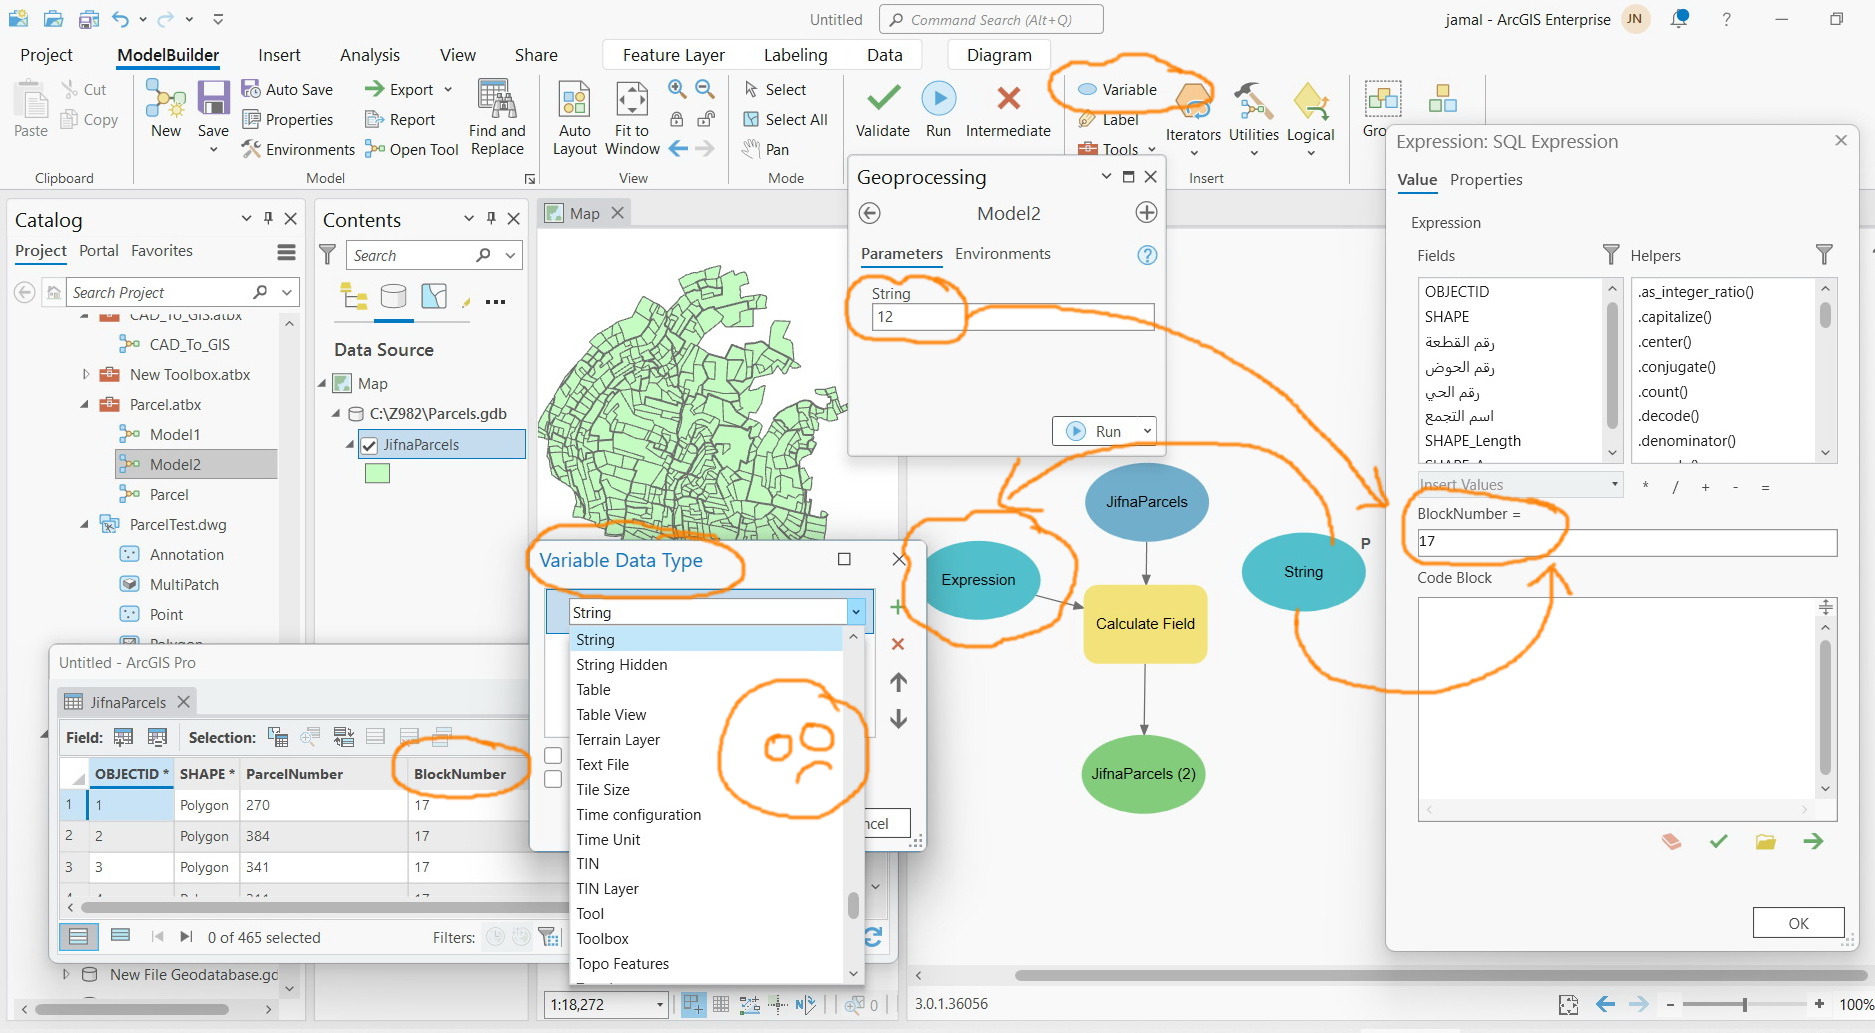The width and height of the screenshot is (1875, 1033).
Task: Expand New Toolbox.atbx in the Catalog tree
Action: coord(85,374)
